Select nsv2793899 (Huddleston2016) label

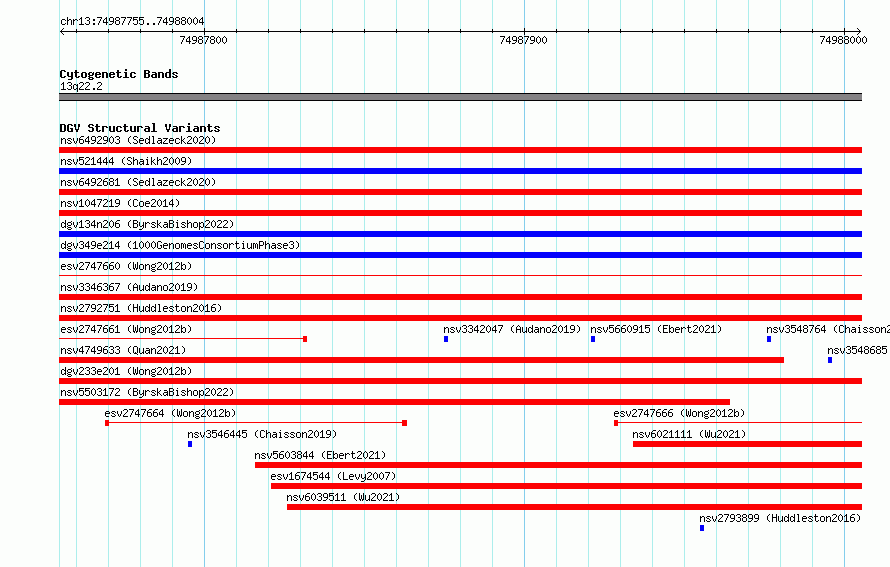(x=780, y=518)
